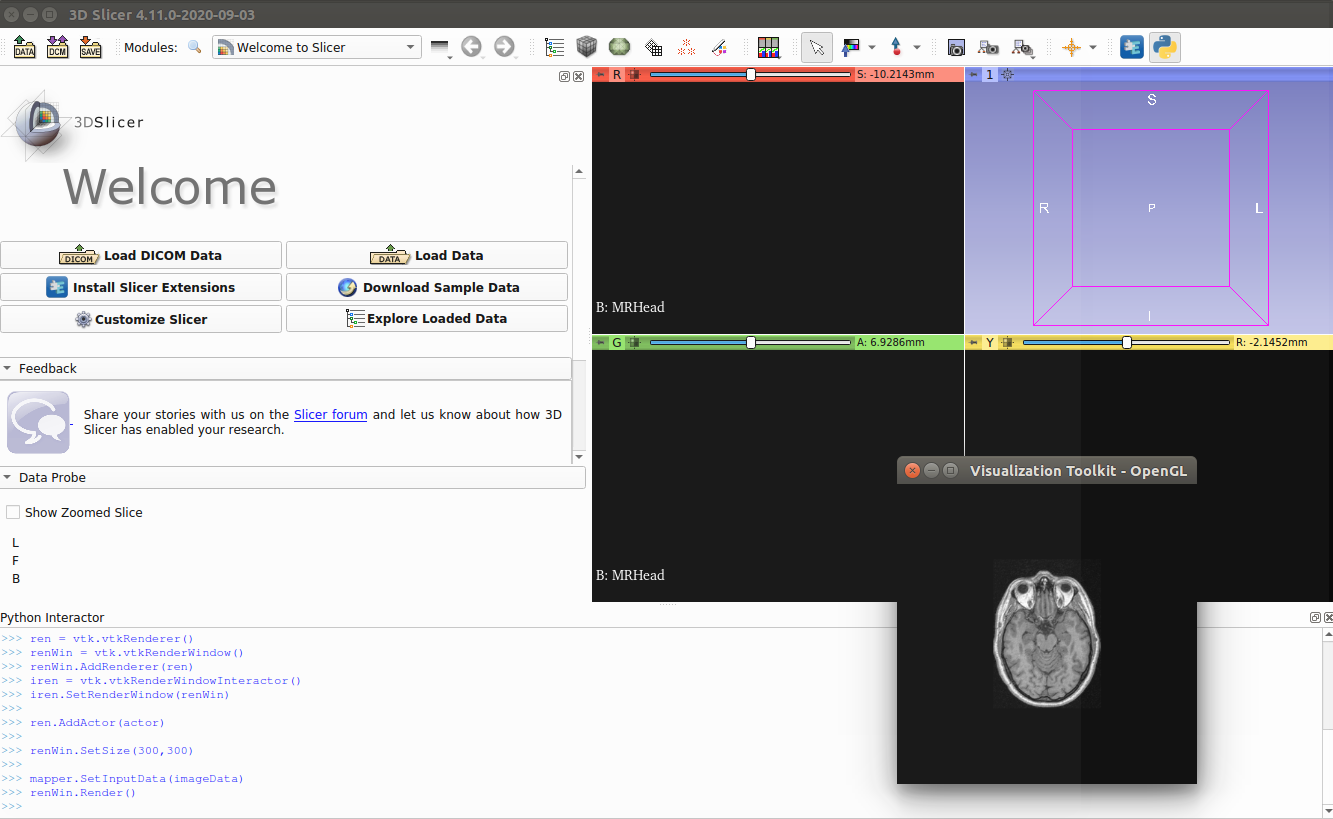Open the crosshair options dropdown arrow
The image size is (1333, 819).
(1093, 47)
